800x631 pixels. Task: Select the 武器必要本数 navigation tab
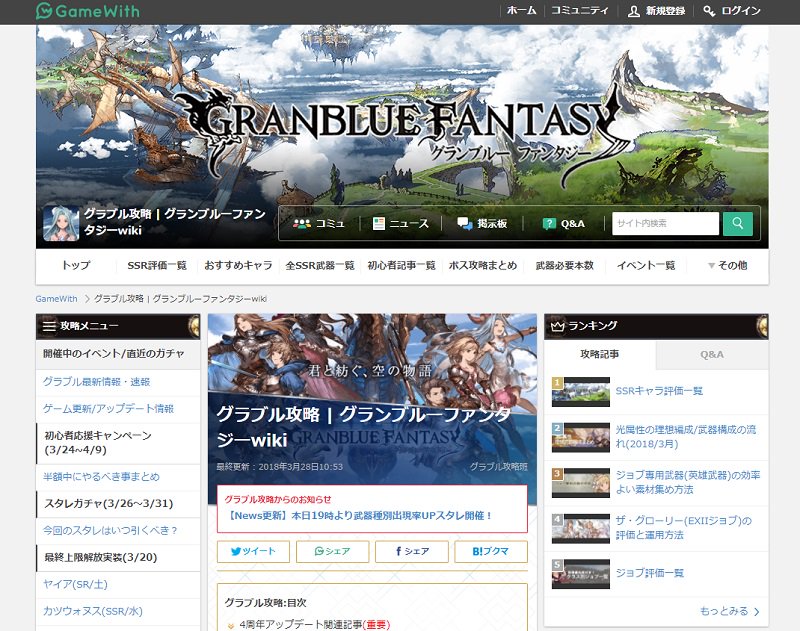pyautogui.click(x=564, y=265)
